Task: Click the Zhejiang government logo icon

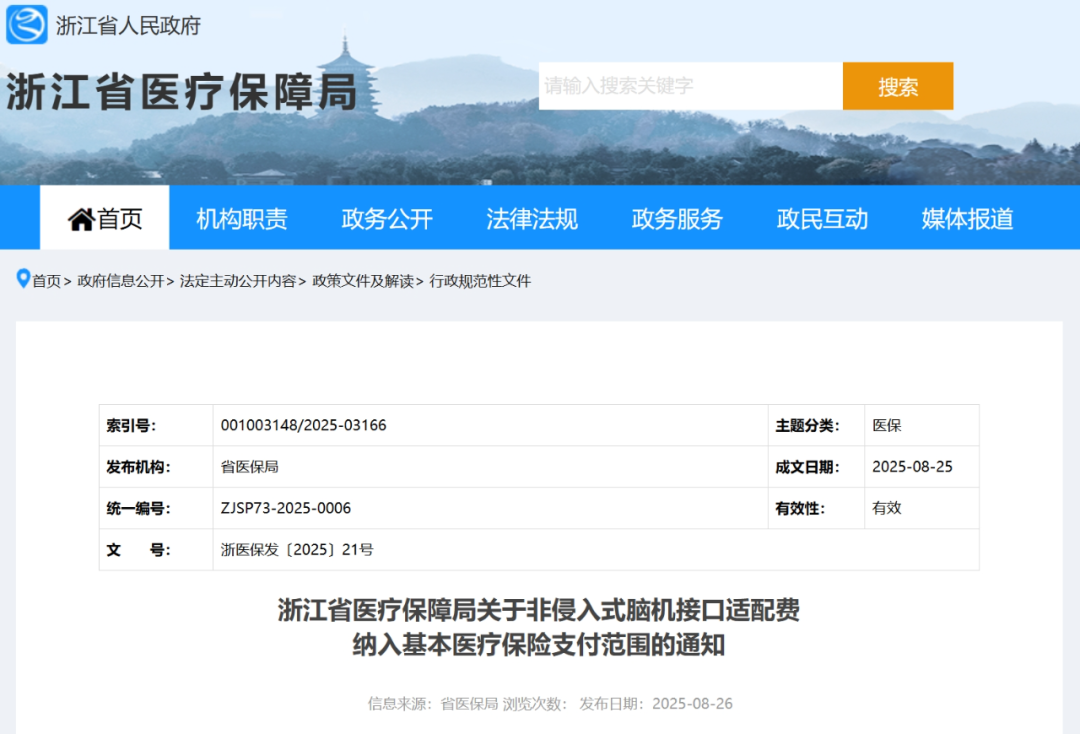Action: (x=27, y=24)
